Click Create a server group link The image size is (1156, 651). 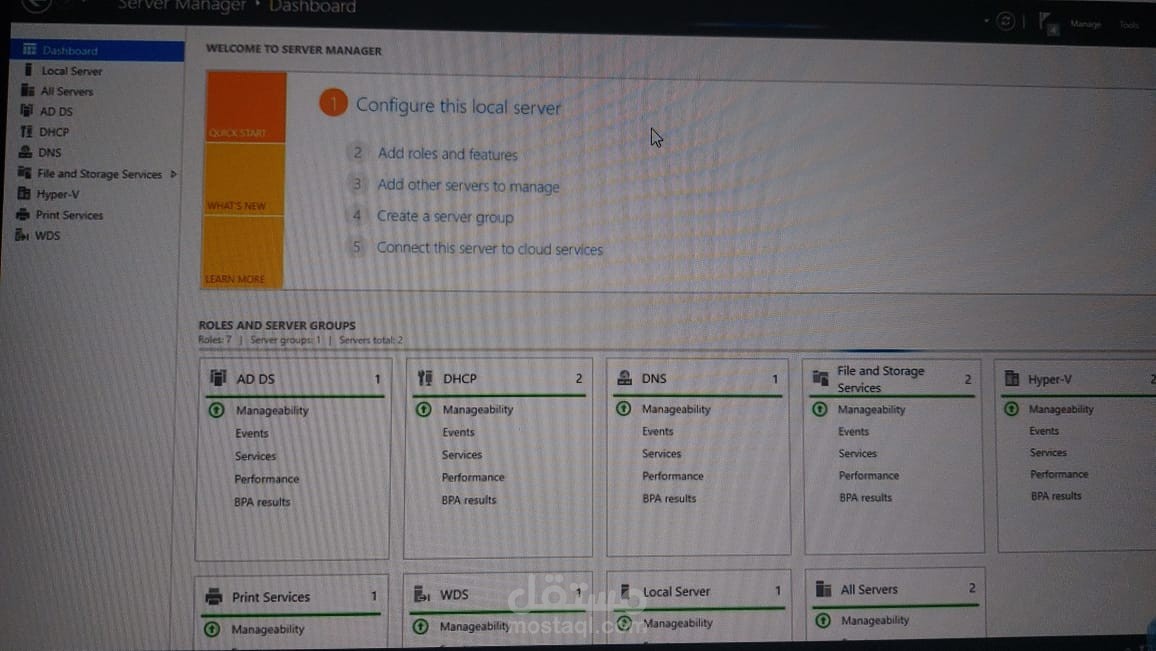445,217
